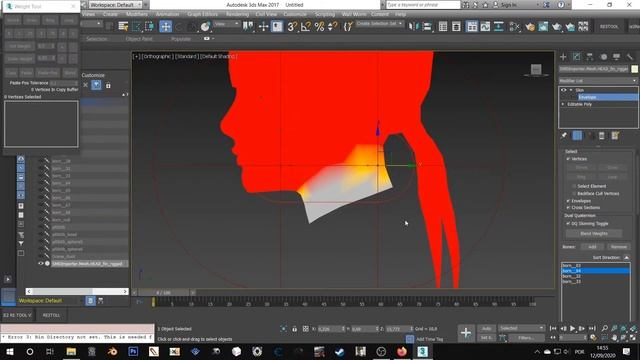640x360 pixels.
Task: Open Create Selection Set dropdown
Action: (x=380, y=24)
